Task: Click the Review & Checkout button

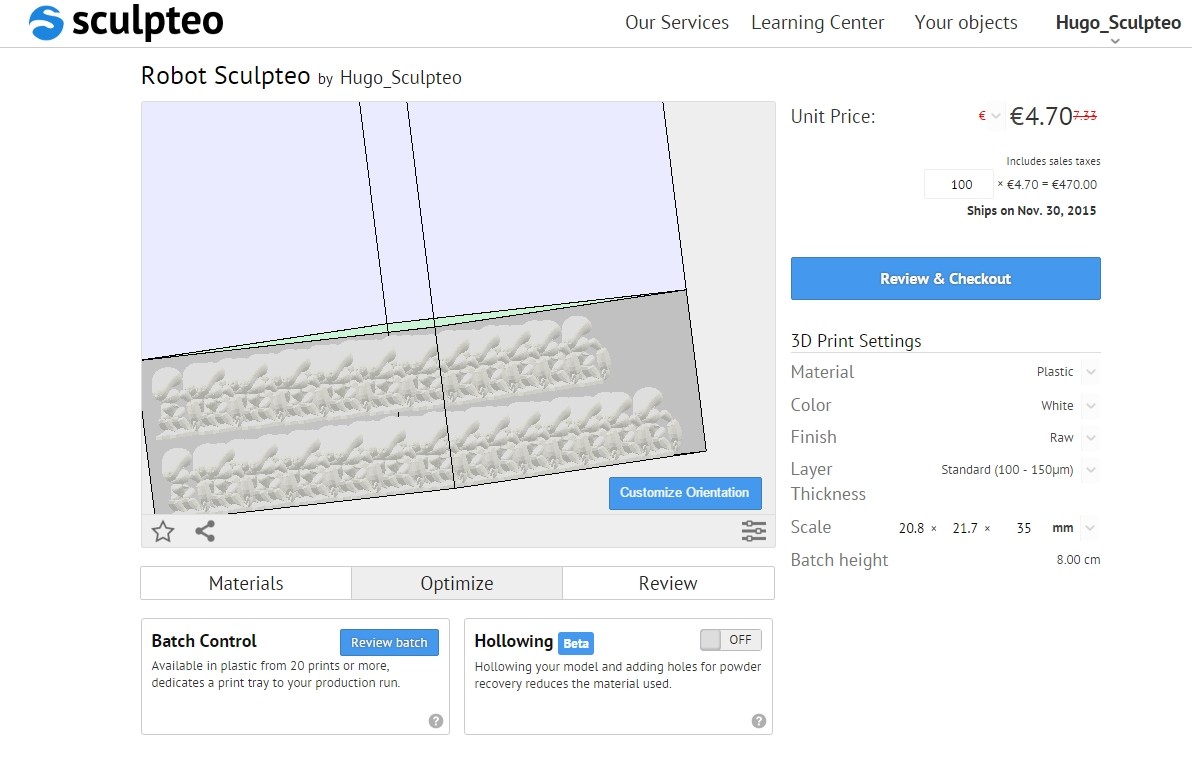Action: tap(946, 278)
